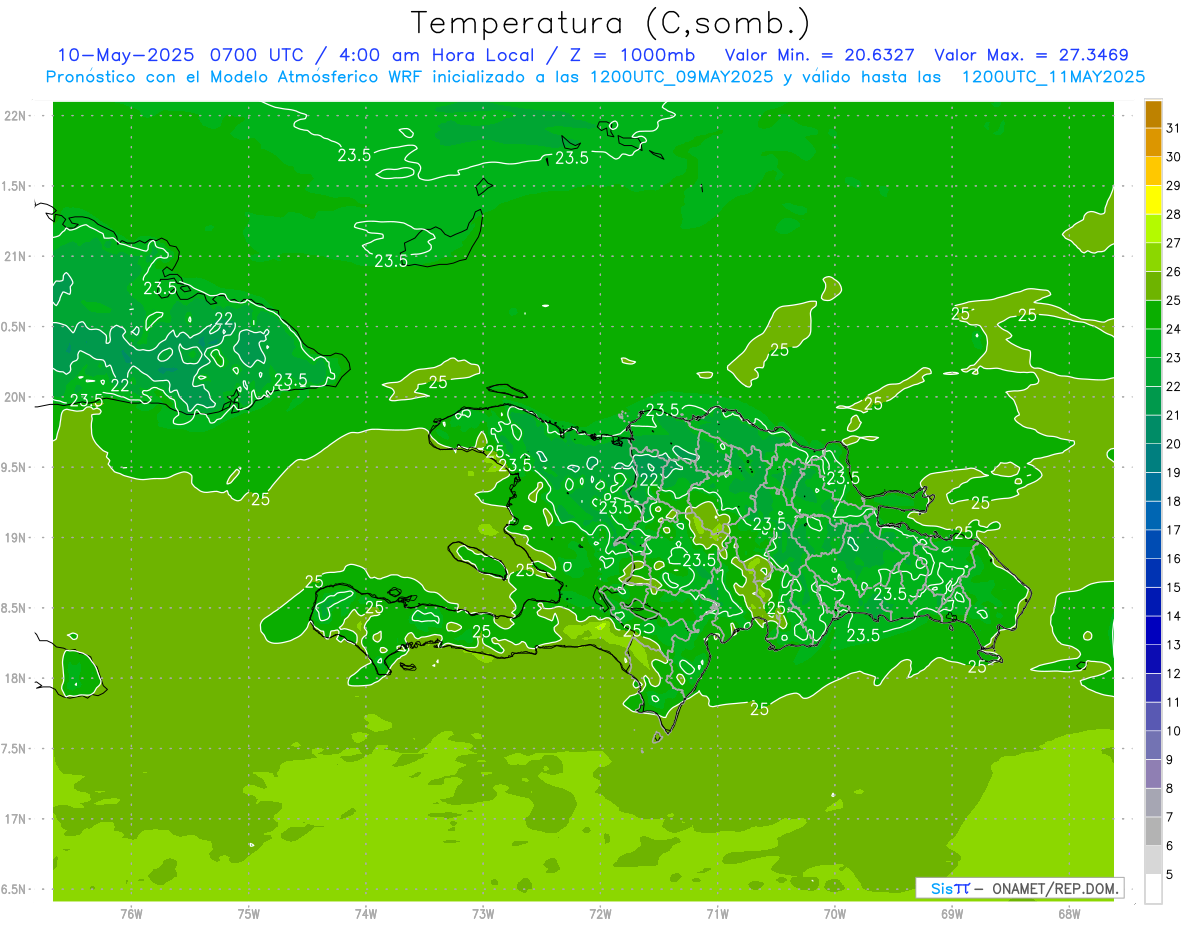Image resolution: width=1200 pixels, height=927 pixels.
Task: Click the latitude label 19N
Action: (x=17, y=537)
